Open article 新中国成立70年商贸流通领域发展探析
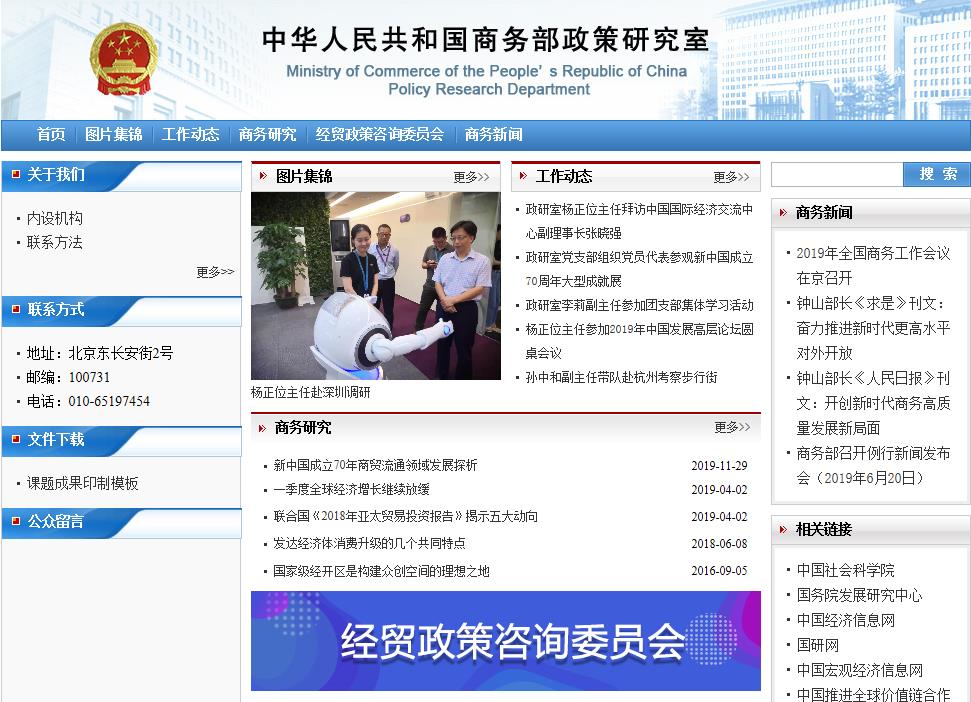 coord(375,465)
